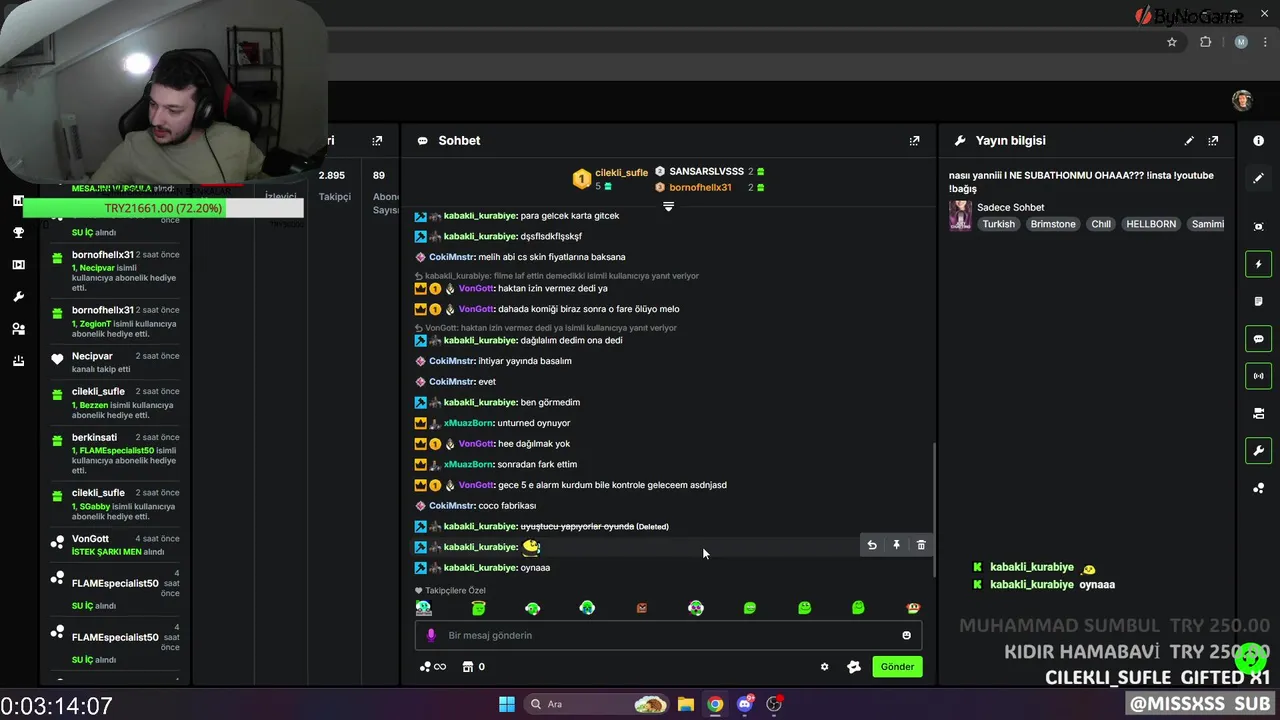
Task: Reply to kabakli_kurabiye's emoji message
Action: pos(872,545)
